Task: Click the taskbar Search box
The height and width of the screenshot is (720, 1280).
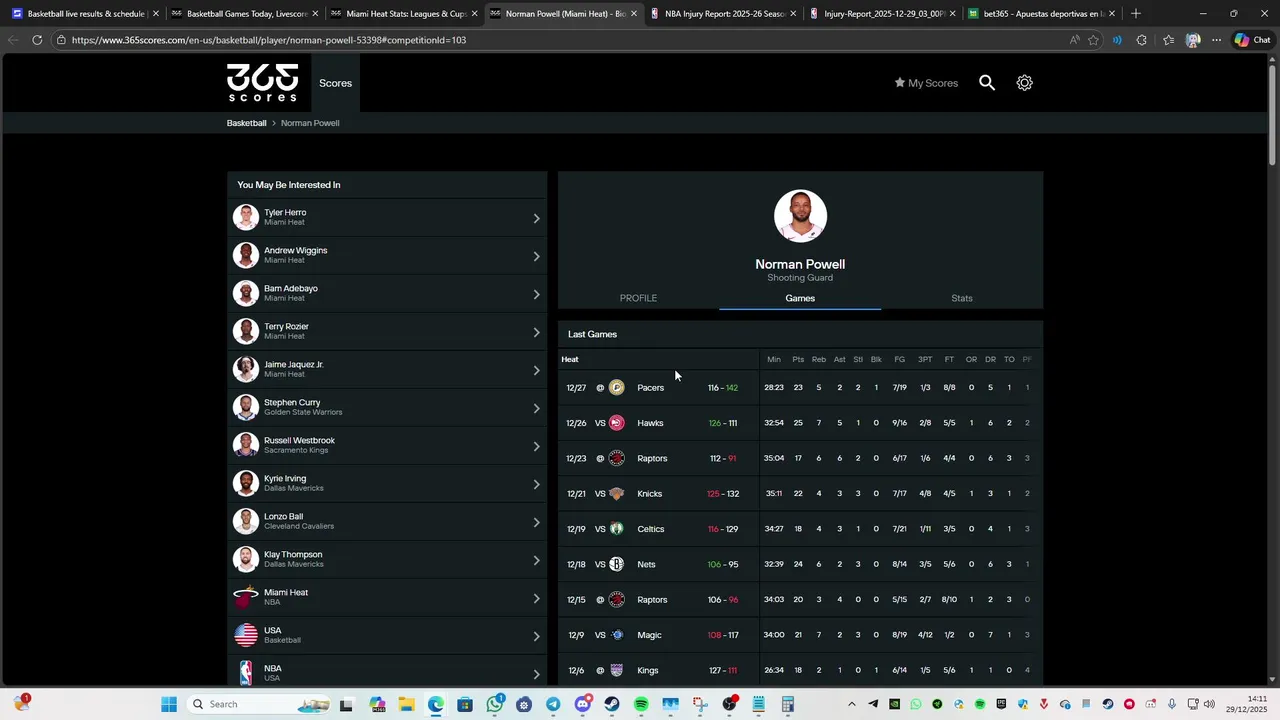Action: [260, 704]
